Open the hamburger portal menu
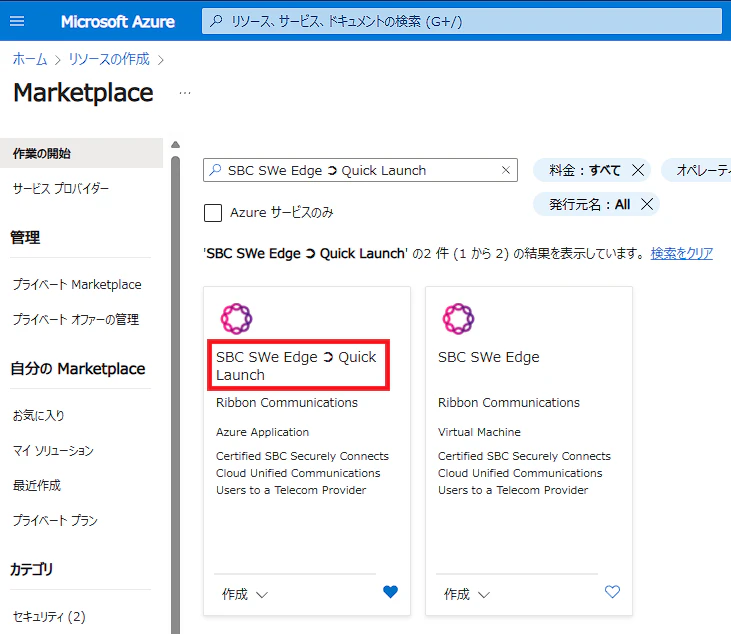731x634 pixels. coord(17,21)
